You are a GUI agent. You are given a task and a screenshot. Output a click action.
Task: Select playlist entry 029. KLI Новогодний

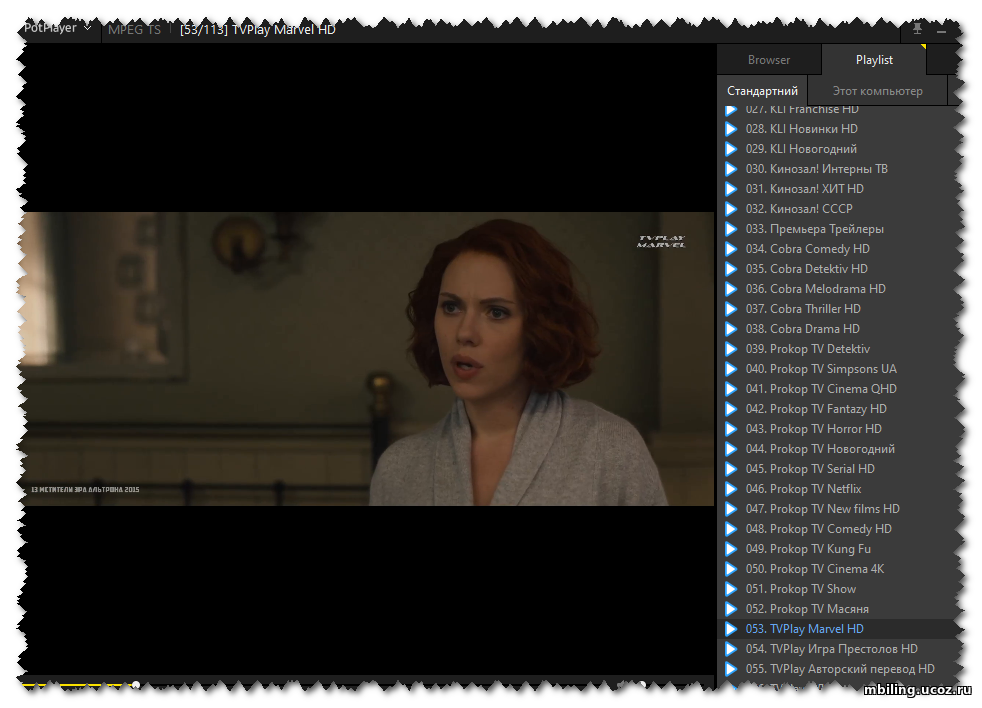click(837, 149)
